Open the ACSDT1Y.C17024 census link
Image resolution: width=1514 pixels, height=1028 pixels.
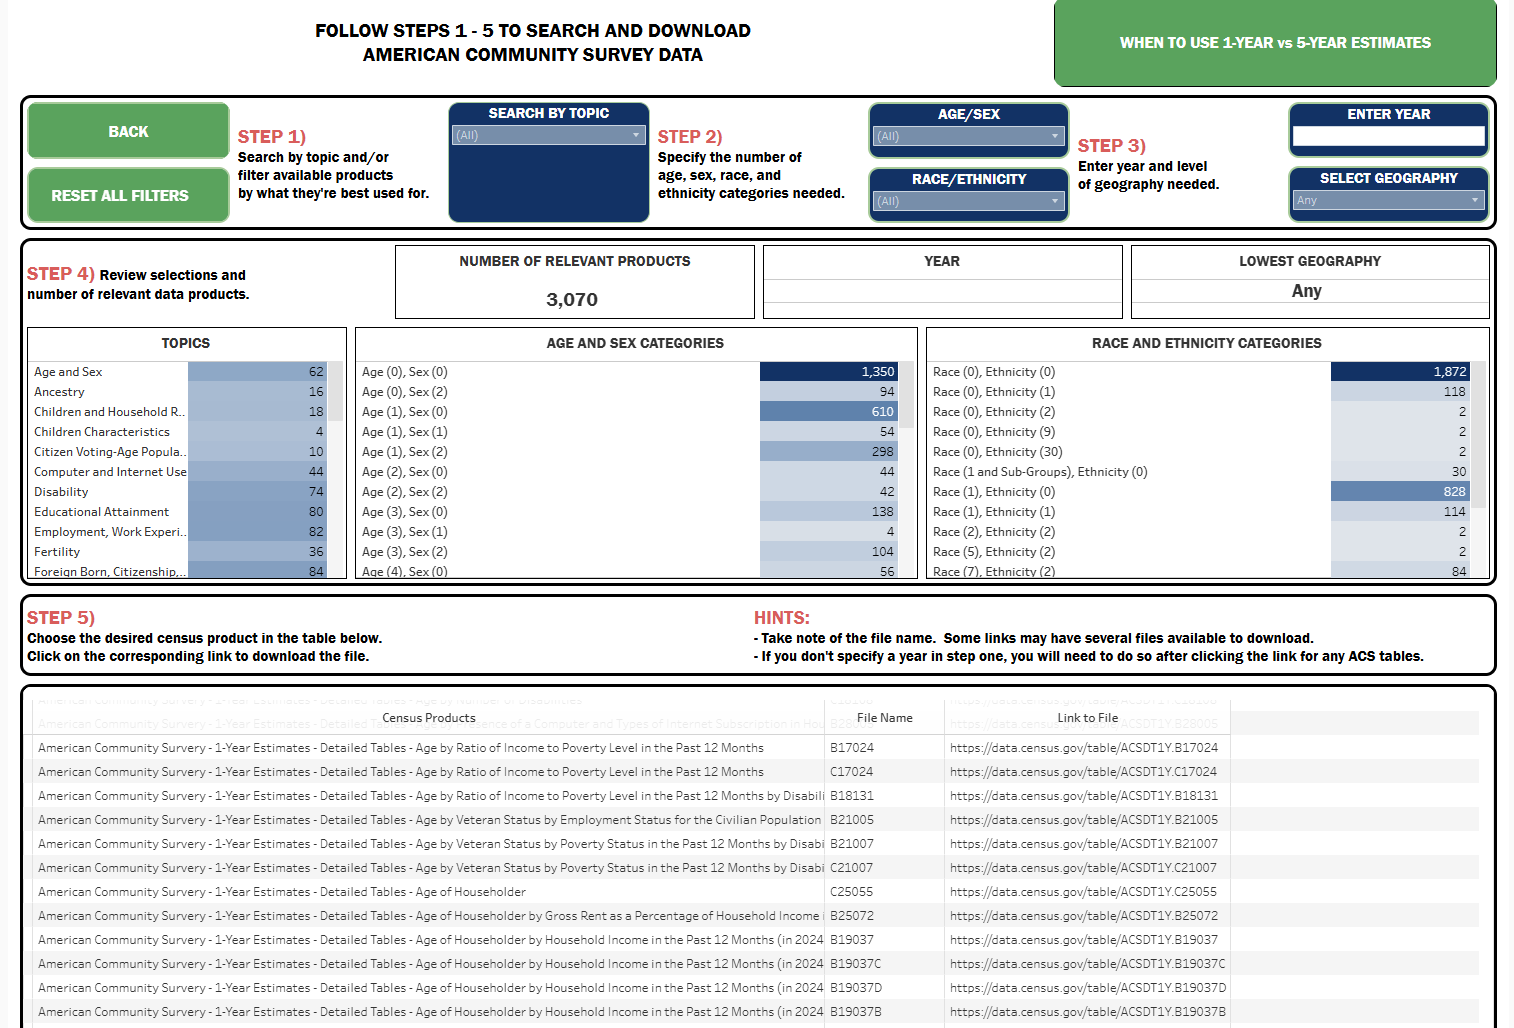[1084, 772]
